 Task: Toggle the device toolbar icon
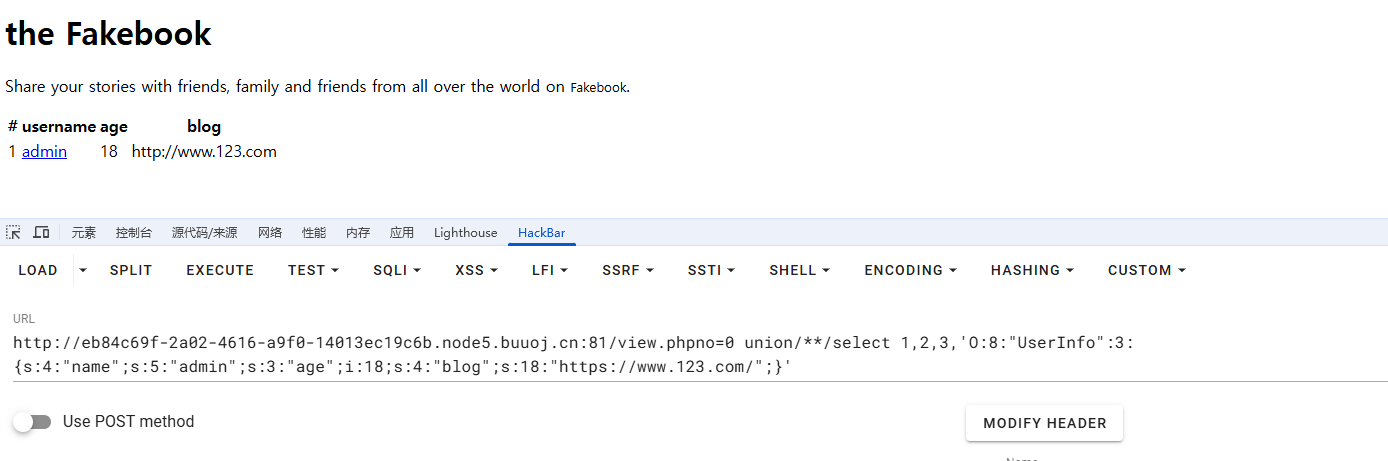pyautogui.click(x=41, y=232)
